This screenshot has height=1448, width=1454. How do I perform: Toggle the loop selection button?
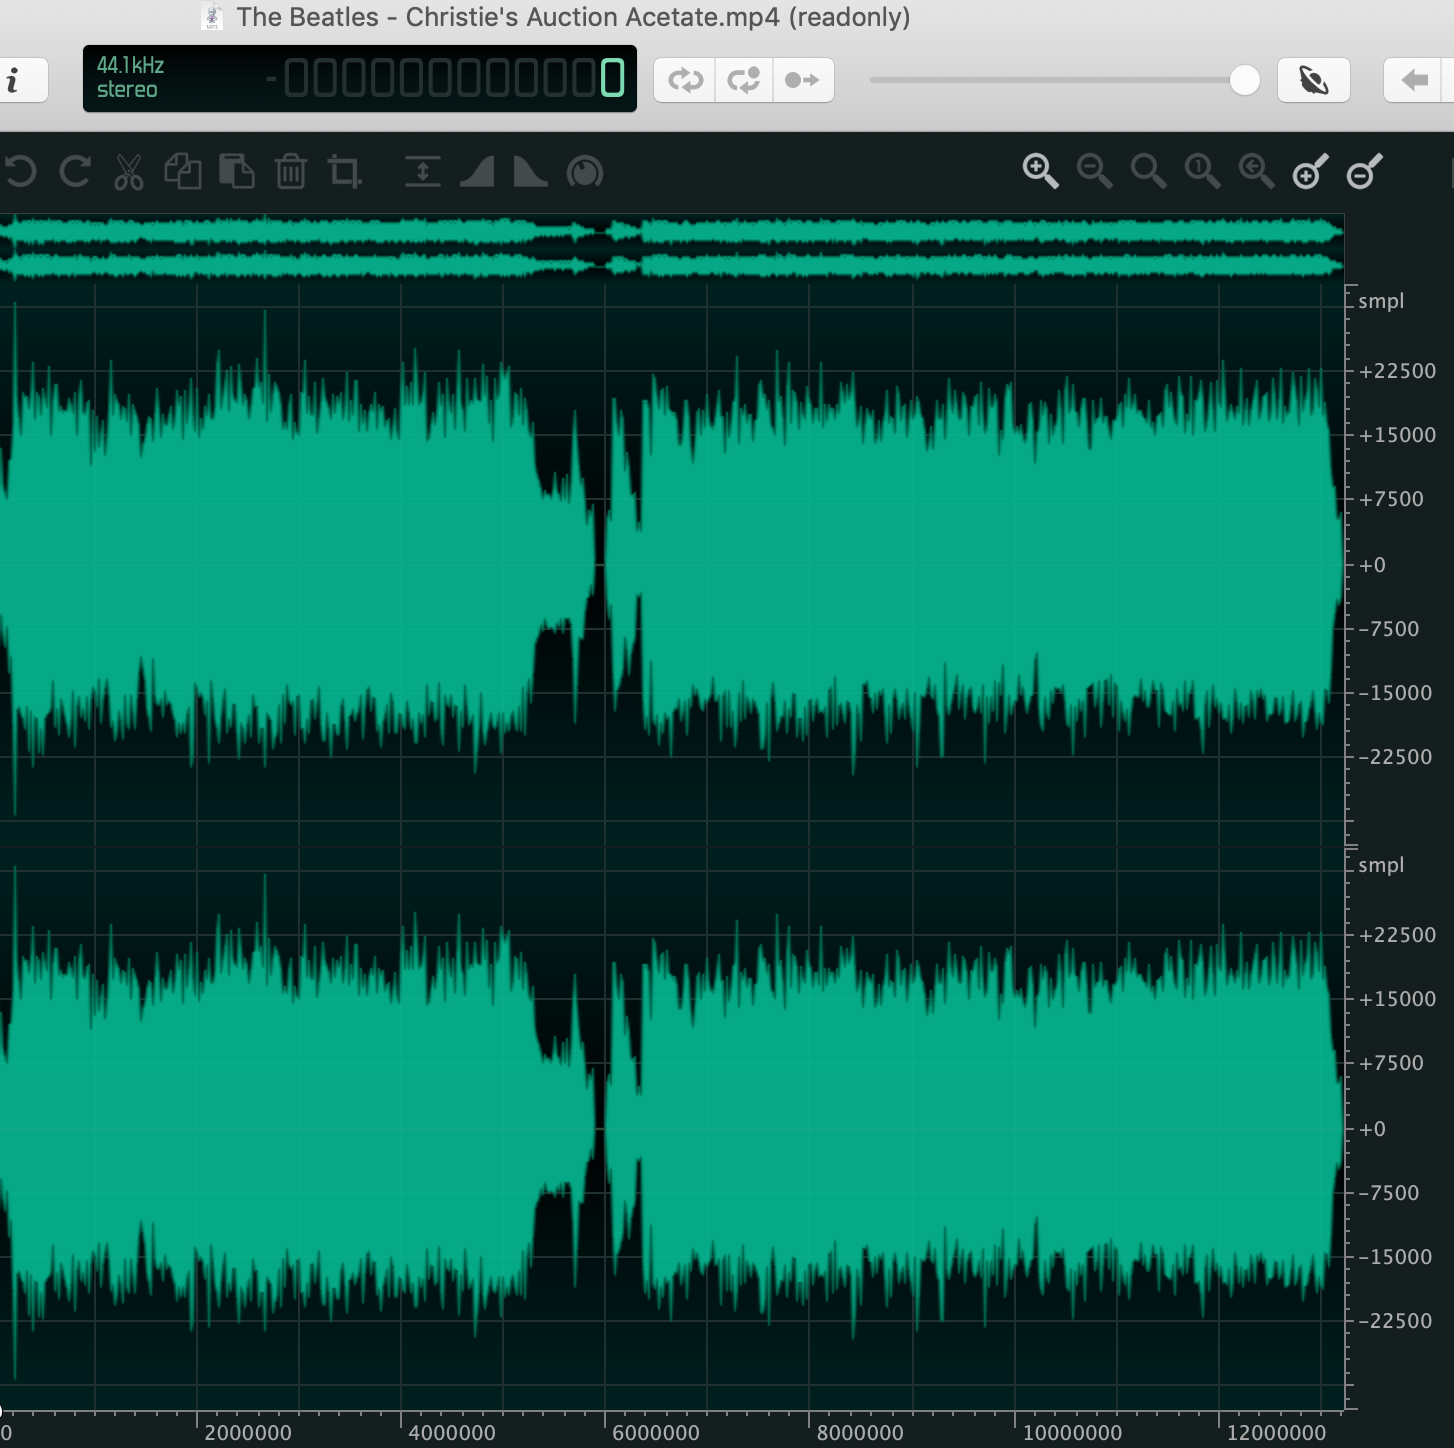[x=744, y=80]
